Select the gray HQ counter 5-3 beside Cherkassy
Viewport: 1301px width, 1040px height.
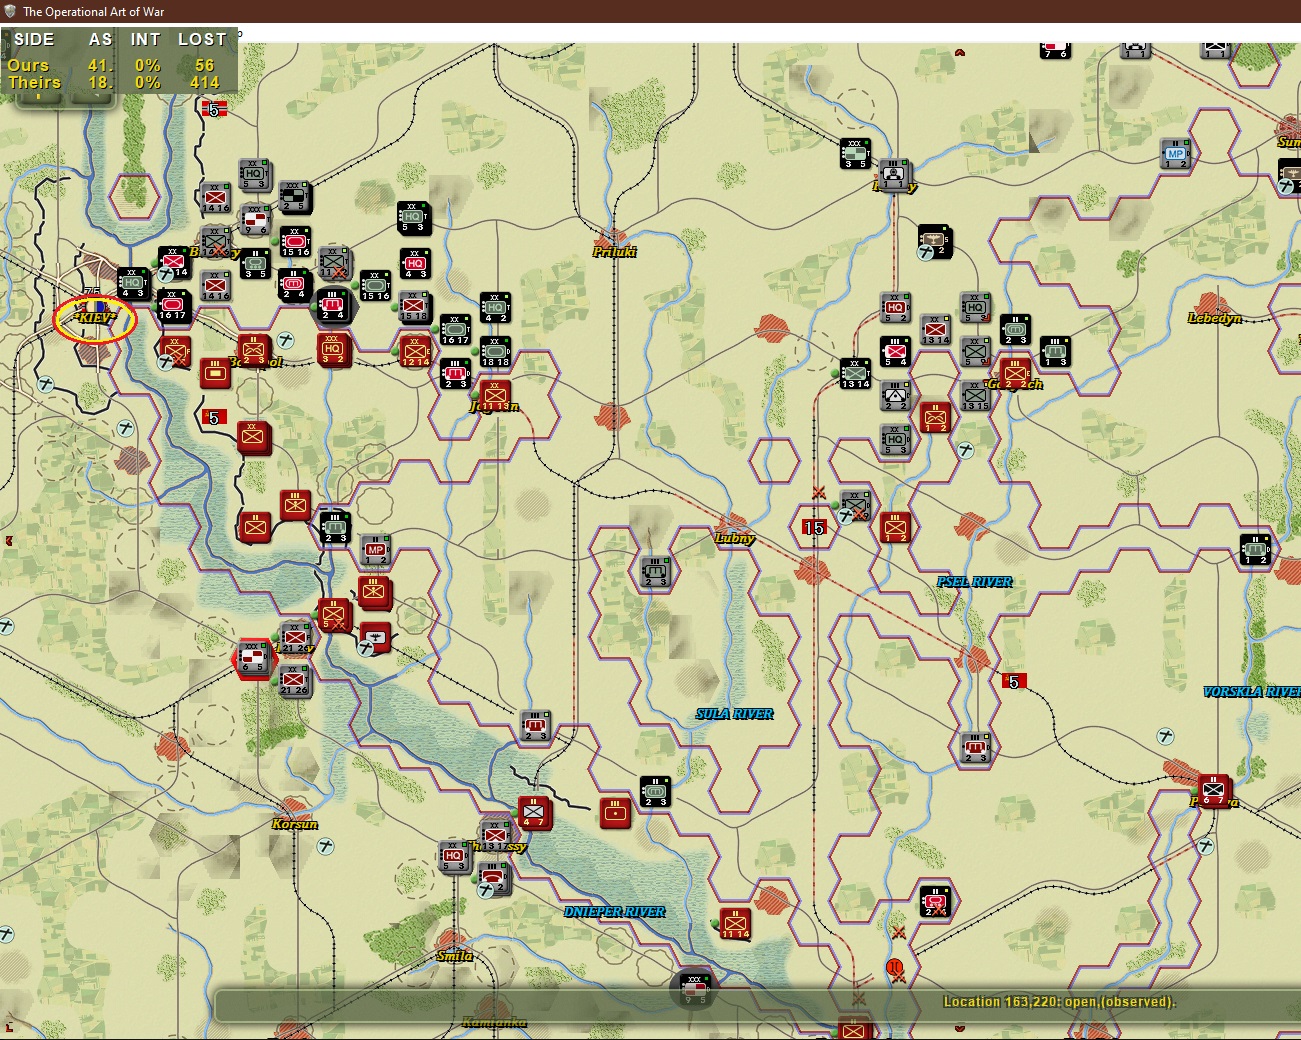[454, 856]
